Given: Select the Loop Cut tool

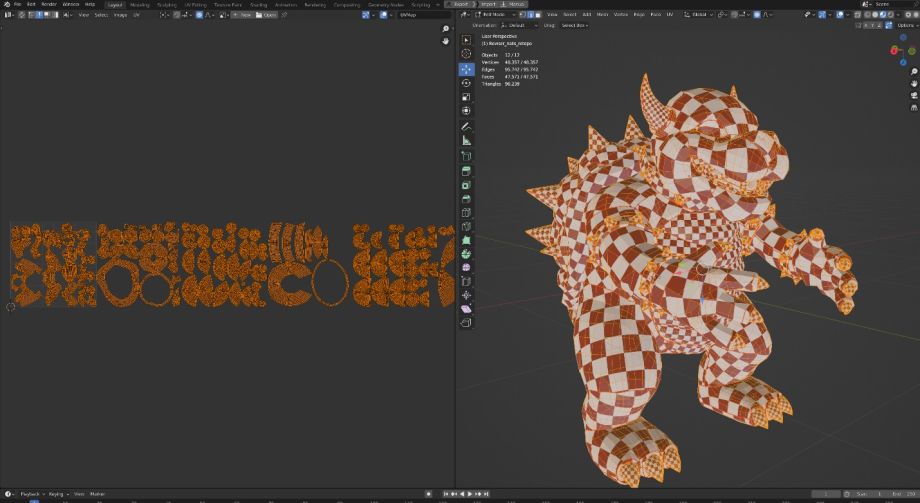Looking at the screenshot, I should click(466, 212).
